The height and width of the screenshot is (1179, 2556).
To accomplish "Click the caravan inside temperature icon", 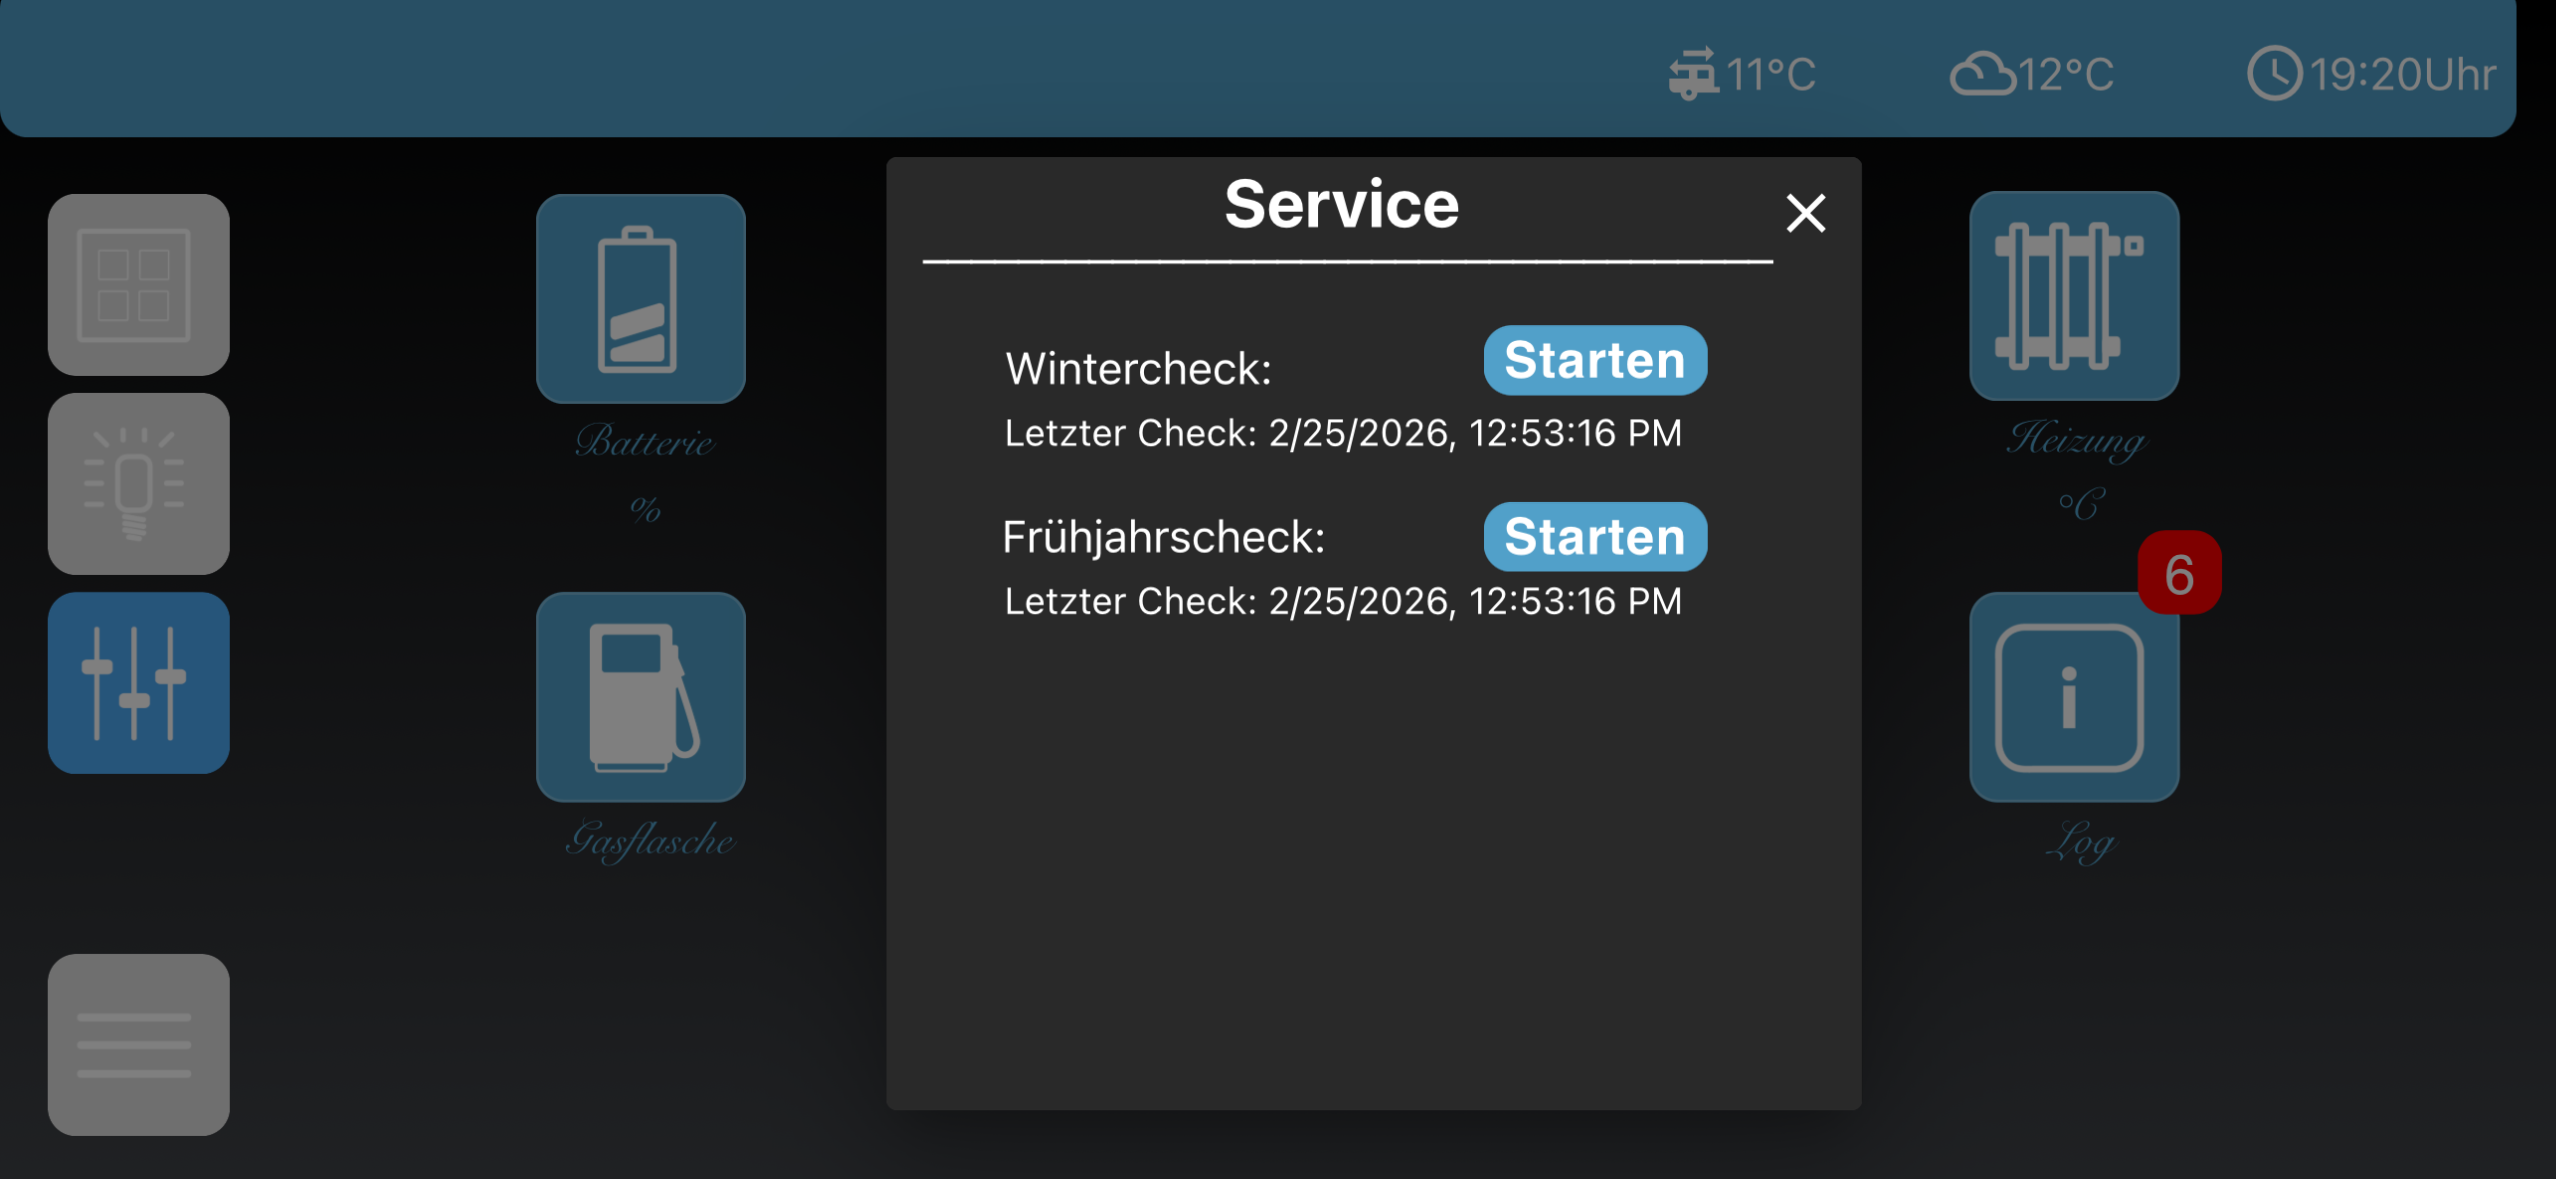I will pos(1692,74).
